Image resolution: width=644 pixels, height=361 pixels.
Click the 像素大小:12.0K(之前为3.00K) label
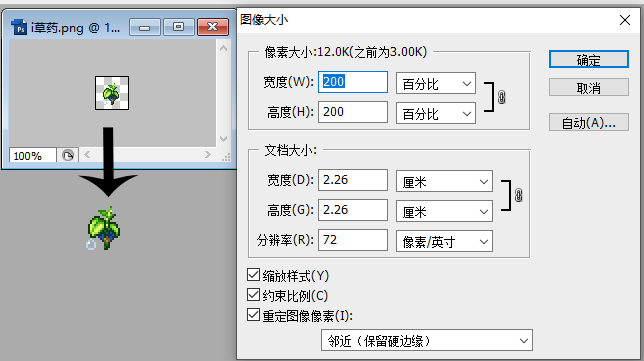tap(346, 52)
